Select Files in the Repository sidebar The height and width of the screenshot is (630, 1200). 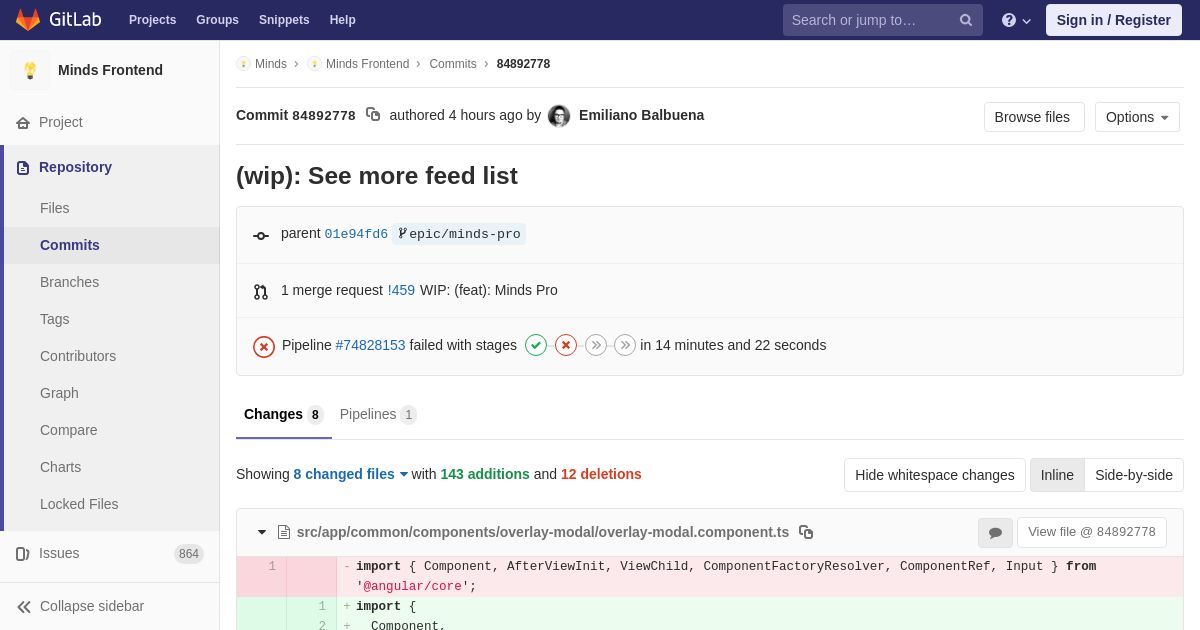click(x=110, y=208)
